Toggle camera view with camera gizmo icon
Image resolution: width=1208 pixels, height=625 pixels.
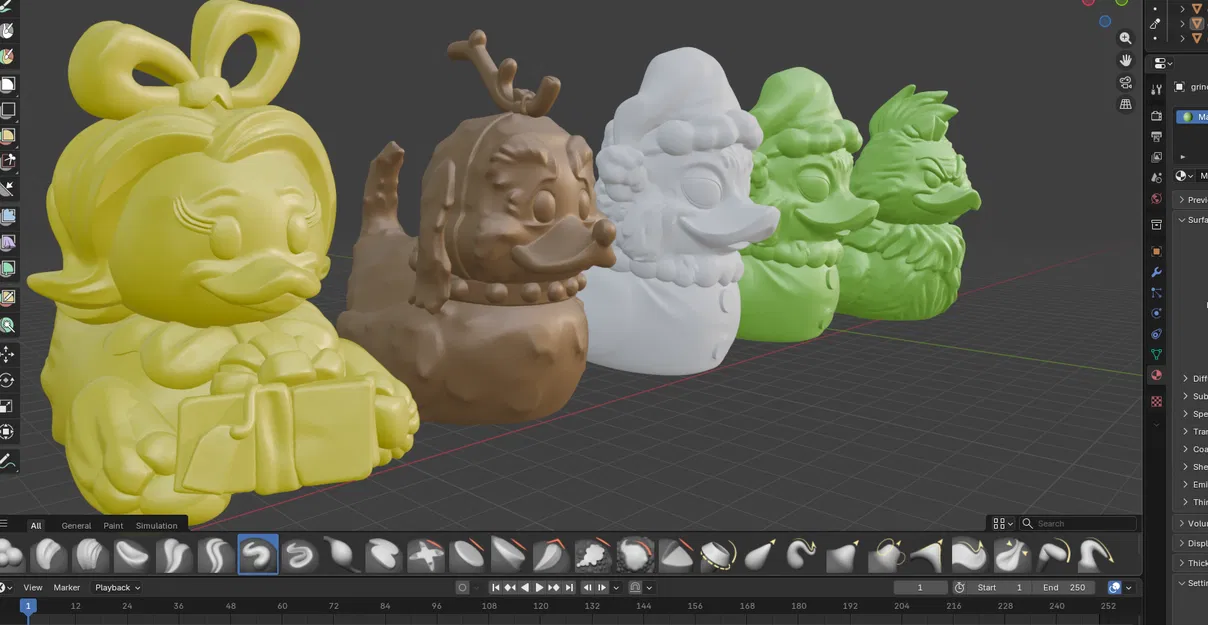1126,82
